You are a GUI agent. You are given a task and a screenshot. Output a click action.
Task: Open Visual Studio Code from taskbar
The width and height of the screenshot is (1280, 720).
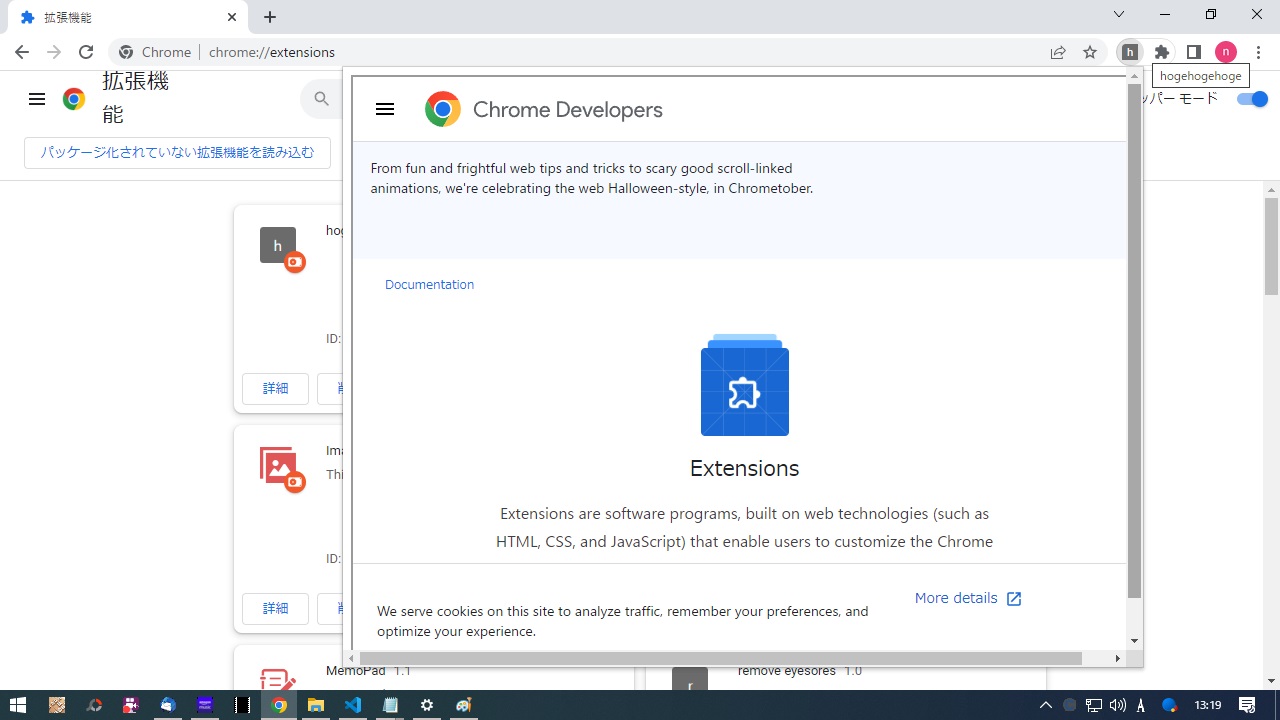coord(353,705)
